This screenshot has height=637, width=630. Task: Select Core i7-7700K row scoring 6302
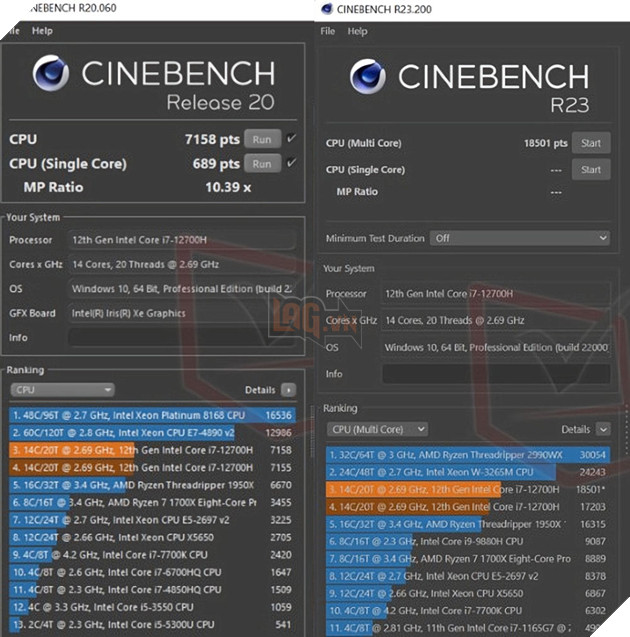click(468, 611)
